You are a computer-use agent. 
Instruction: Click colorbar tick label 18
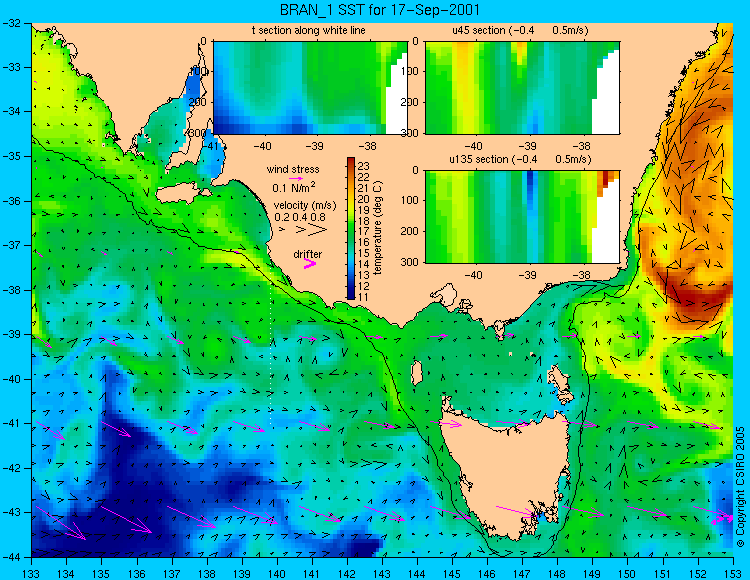tap(363, 221)
